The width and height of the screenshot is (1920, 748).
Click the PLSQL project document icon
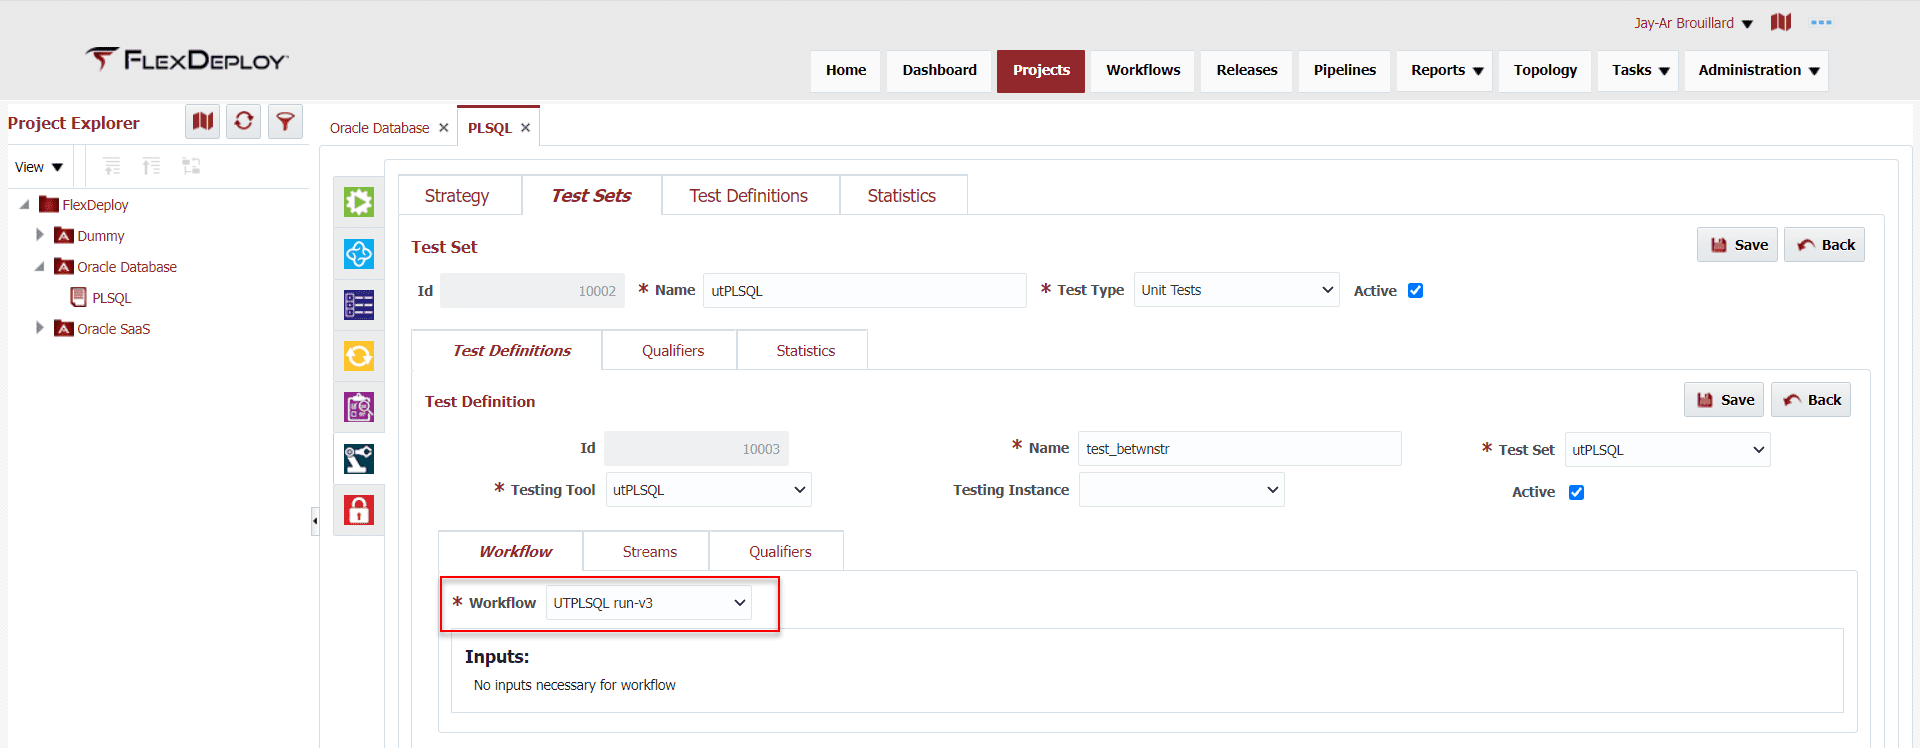(78, 297)
